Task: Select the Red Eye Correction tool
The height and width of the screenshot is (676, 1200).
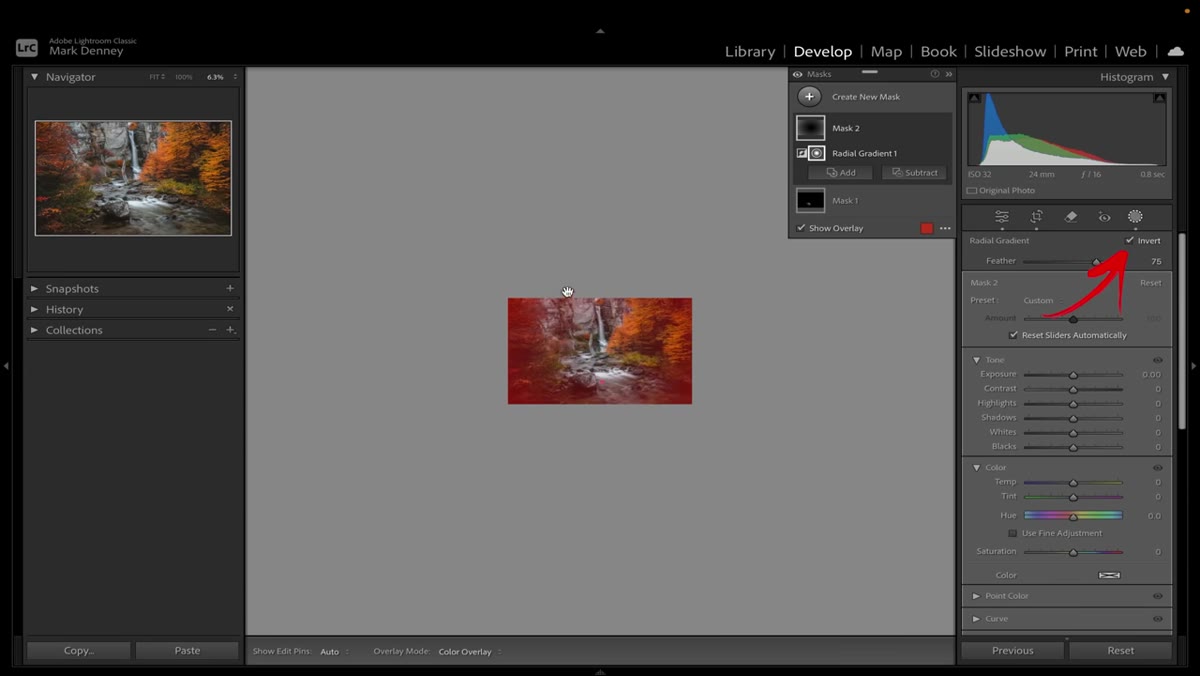Action: pyautogui.click(x=1104, y=217)
